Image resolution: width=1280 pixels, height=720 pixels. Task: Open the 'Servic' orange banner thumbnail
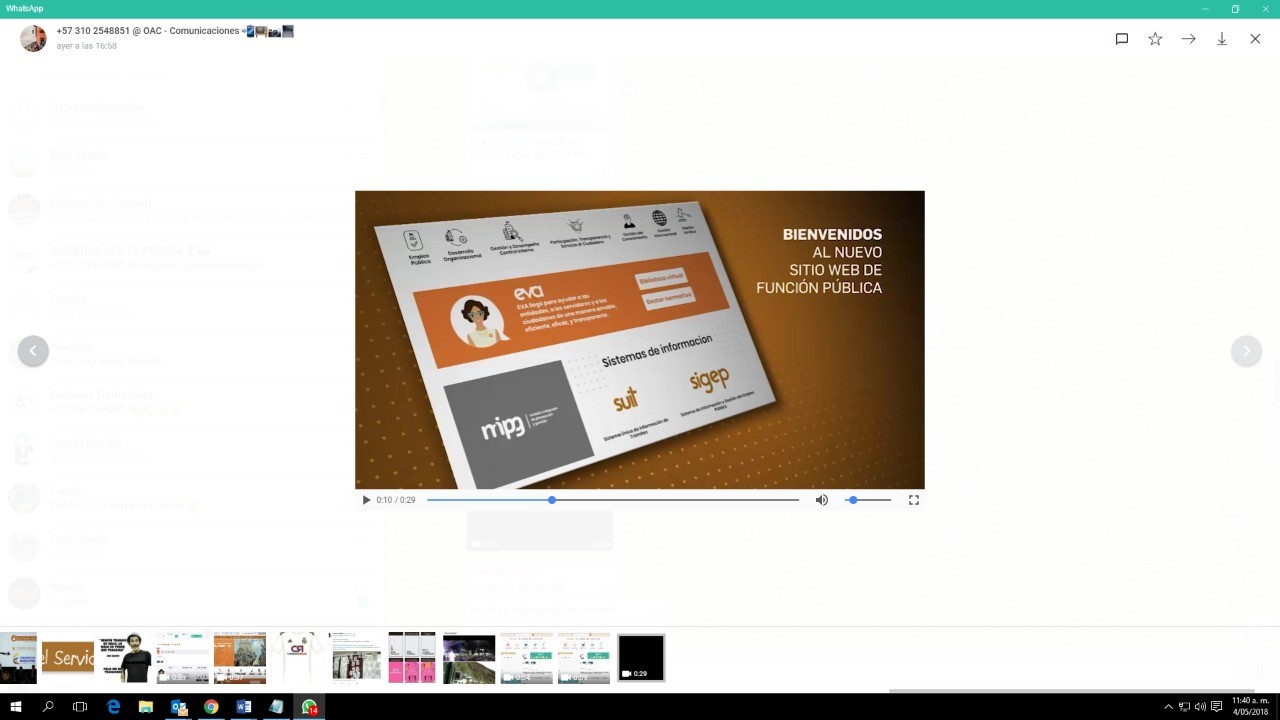pyautogui.click(x=68, y=658)
